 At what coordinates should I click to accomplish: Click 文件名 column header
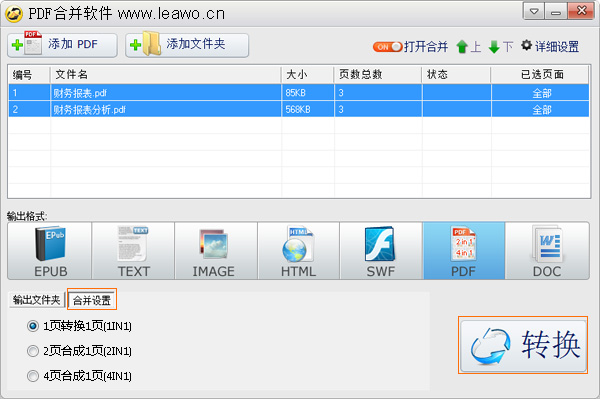pyautogui.click(x=166, y=74)
